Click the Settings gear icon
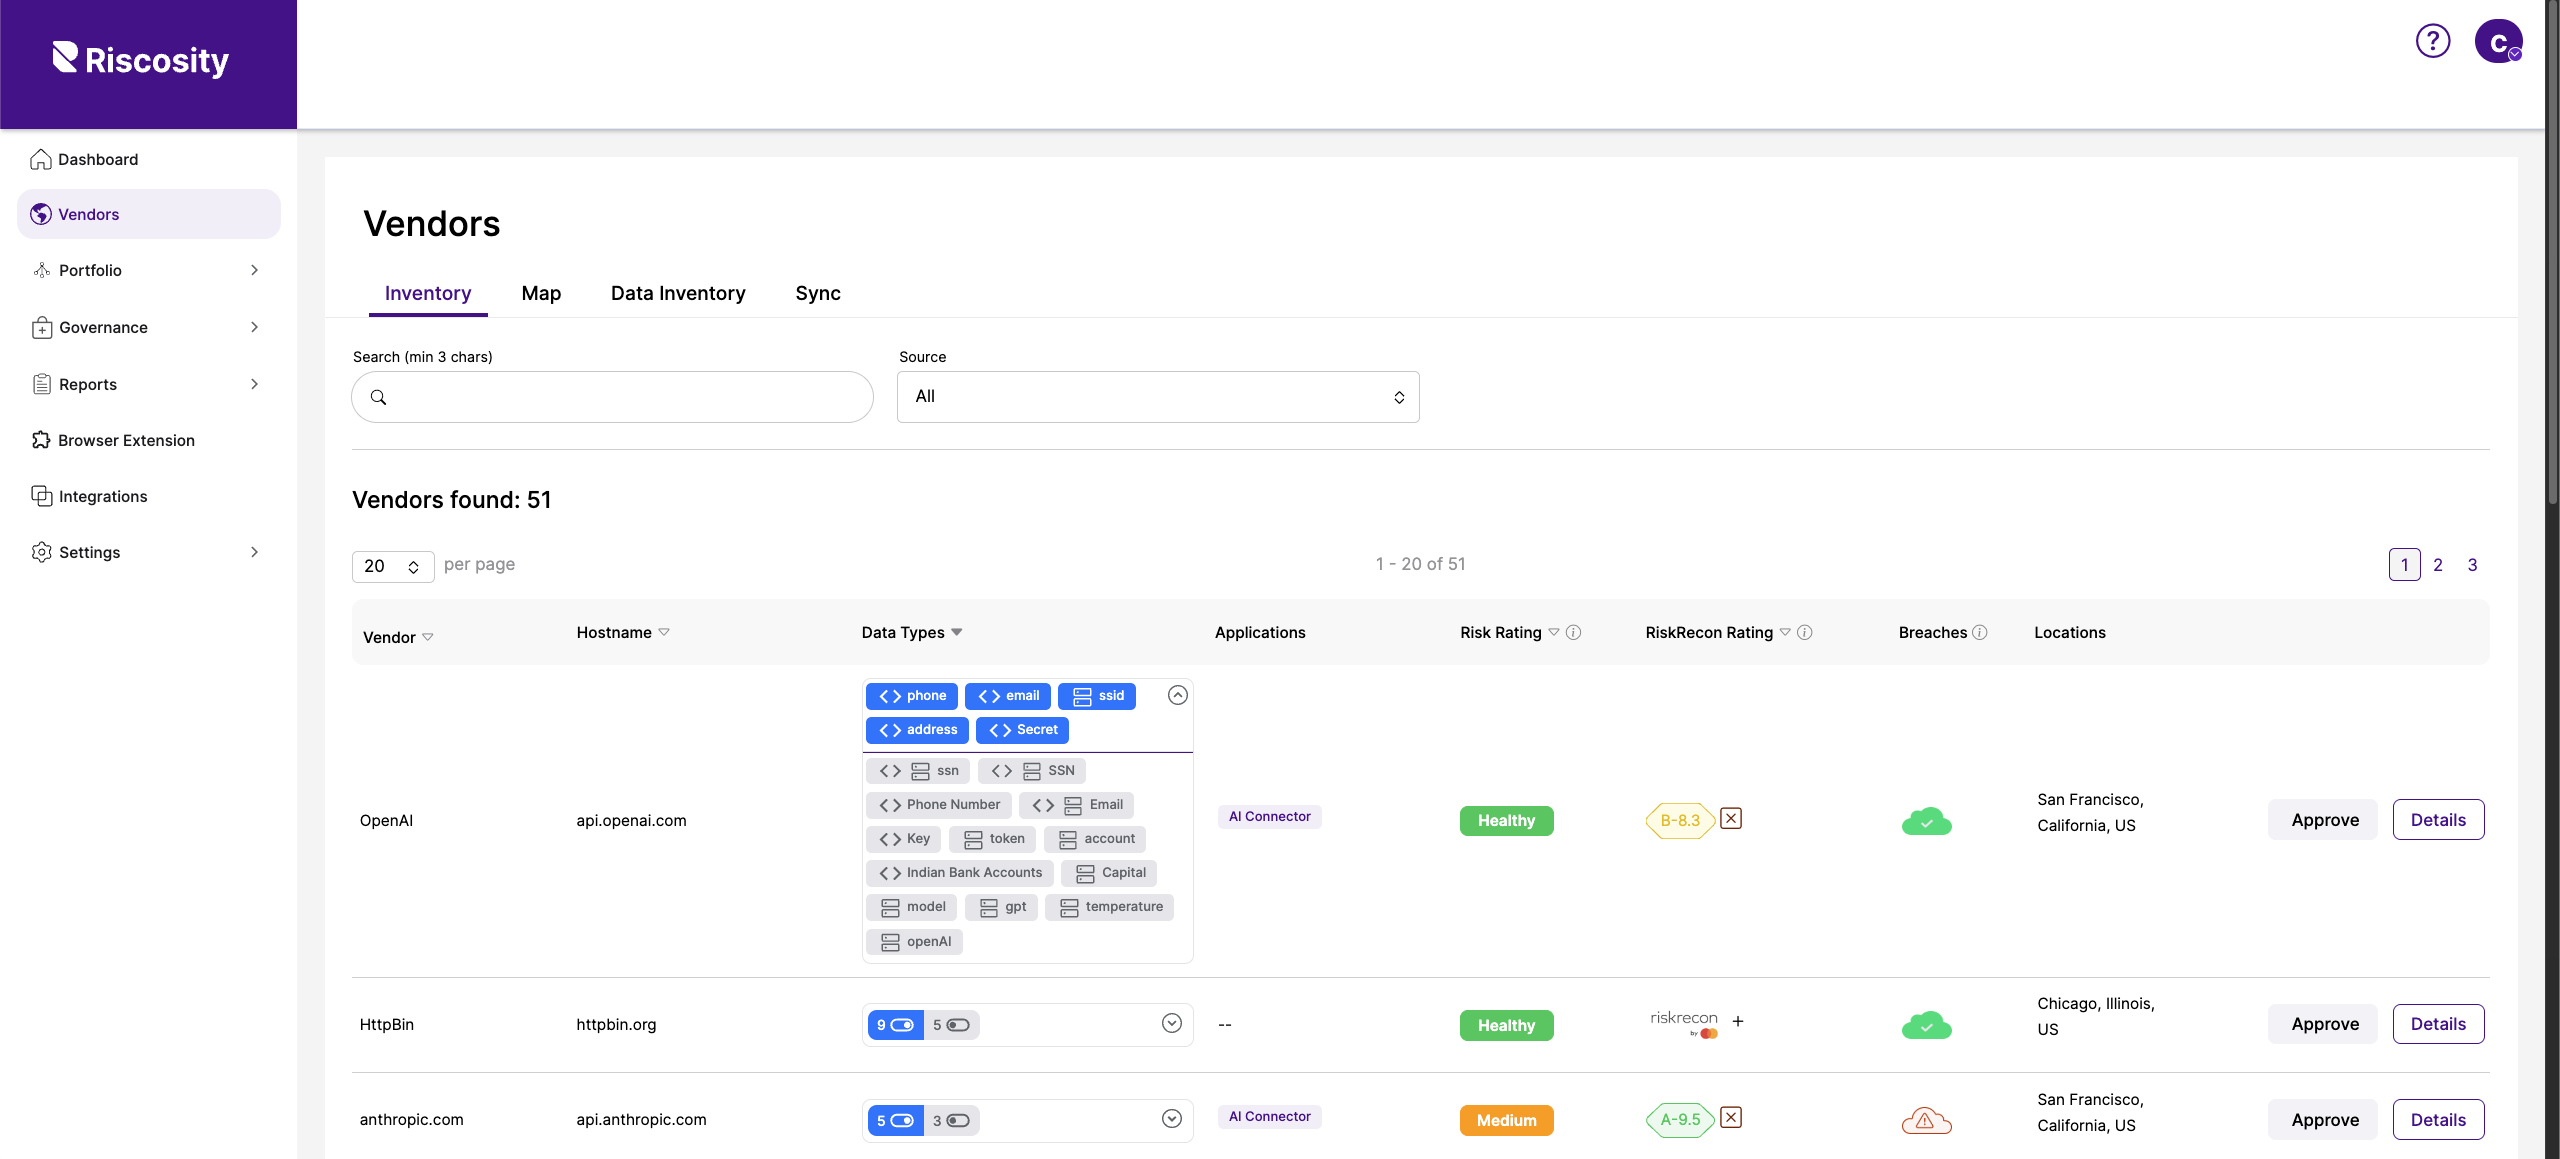This screenshot has width=2560, height=1159. tap(42, 552)
